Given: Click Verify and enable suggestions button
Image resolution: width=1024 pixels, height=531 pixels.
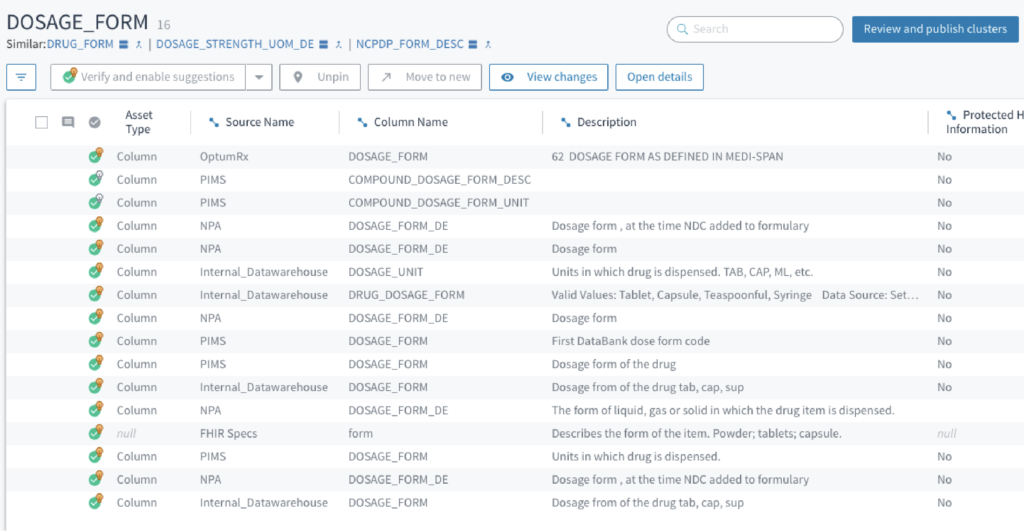Looking at the screenshot, I should [148, 77].
